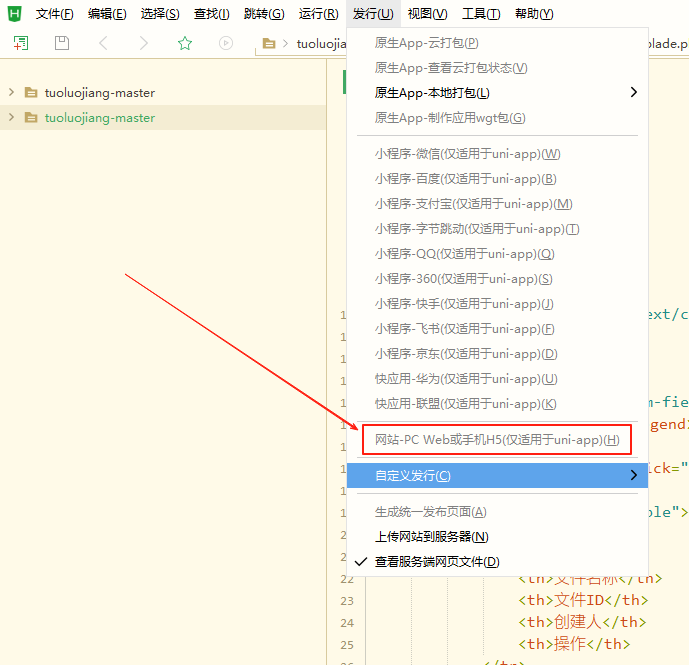Open the 帮助(Y) menu
The height and width of the screenshot is (665, 689).
(534, 14)
